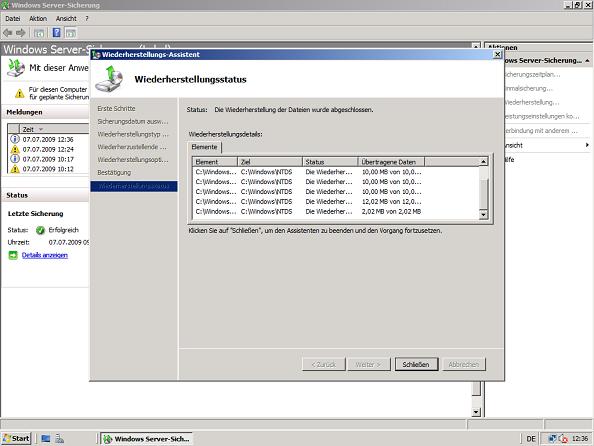Open the Start menu
594x446 pixels.
(16, 438)
